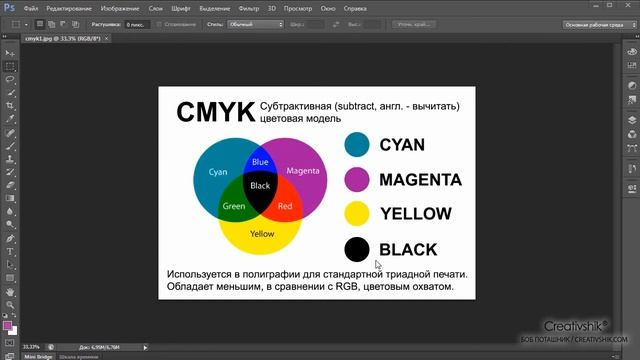This screenshot has width=640, height=360.
Task: Select the Clone Stamp tool
Action: pyautogui.click(x=10, y=159)
